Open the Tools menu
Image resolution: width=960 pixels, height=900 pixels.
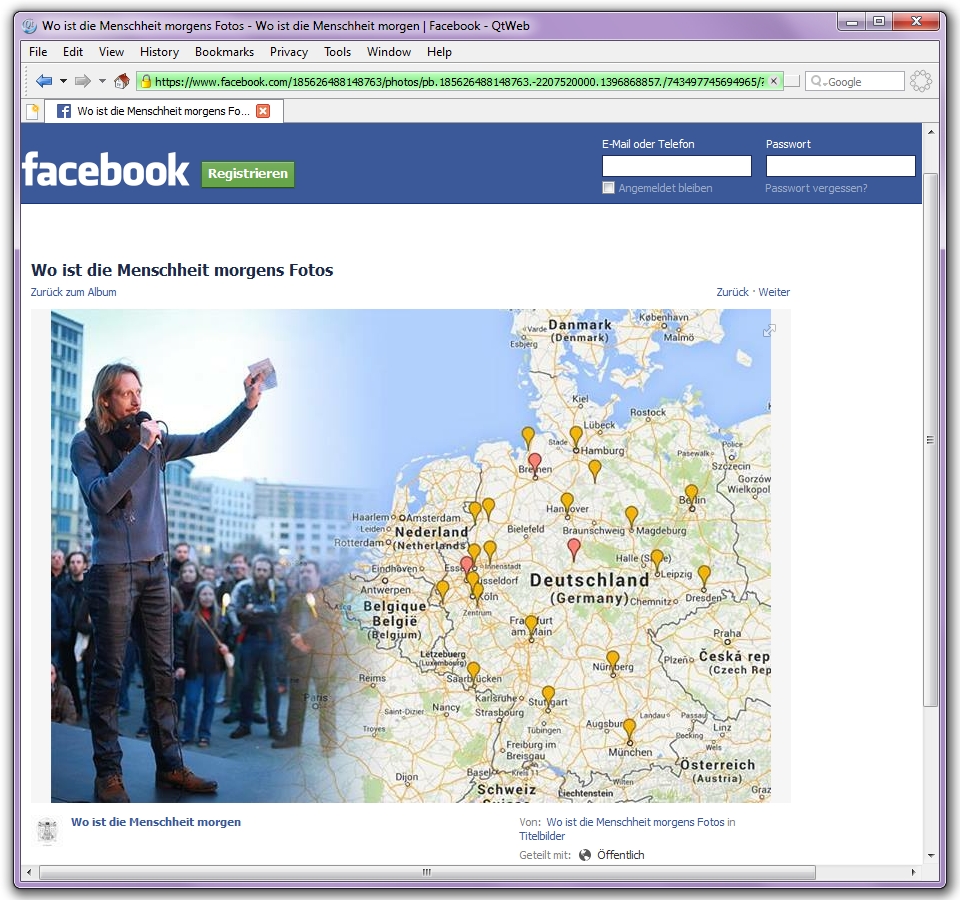(337, 52)
